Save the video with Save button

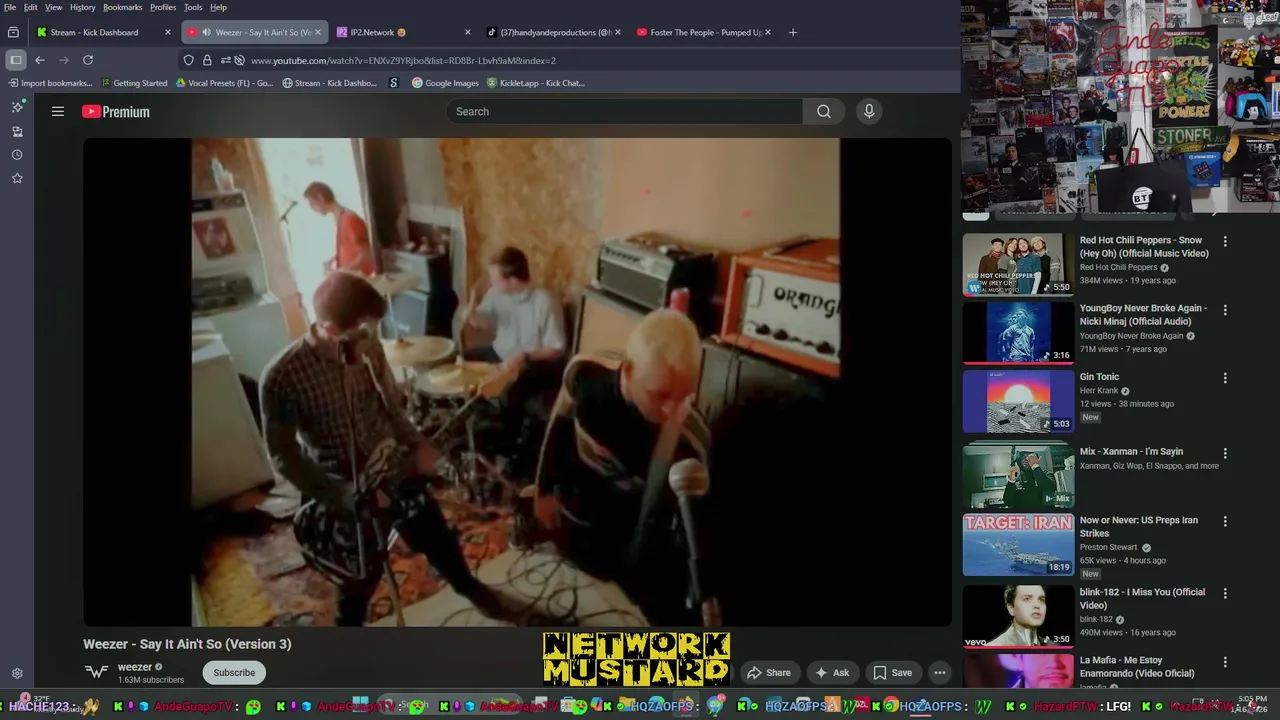click(892, 673)
